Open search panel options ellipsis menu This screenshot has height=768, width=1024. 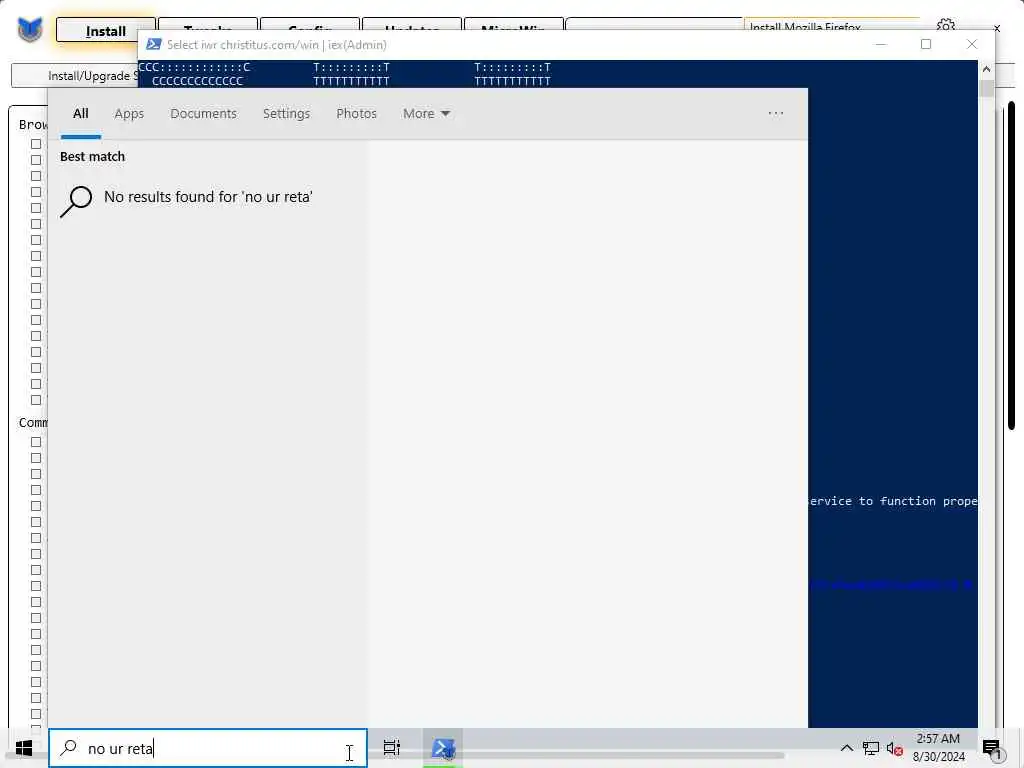pyautogui.click(x=776, y=113)
